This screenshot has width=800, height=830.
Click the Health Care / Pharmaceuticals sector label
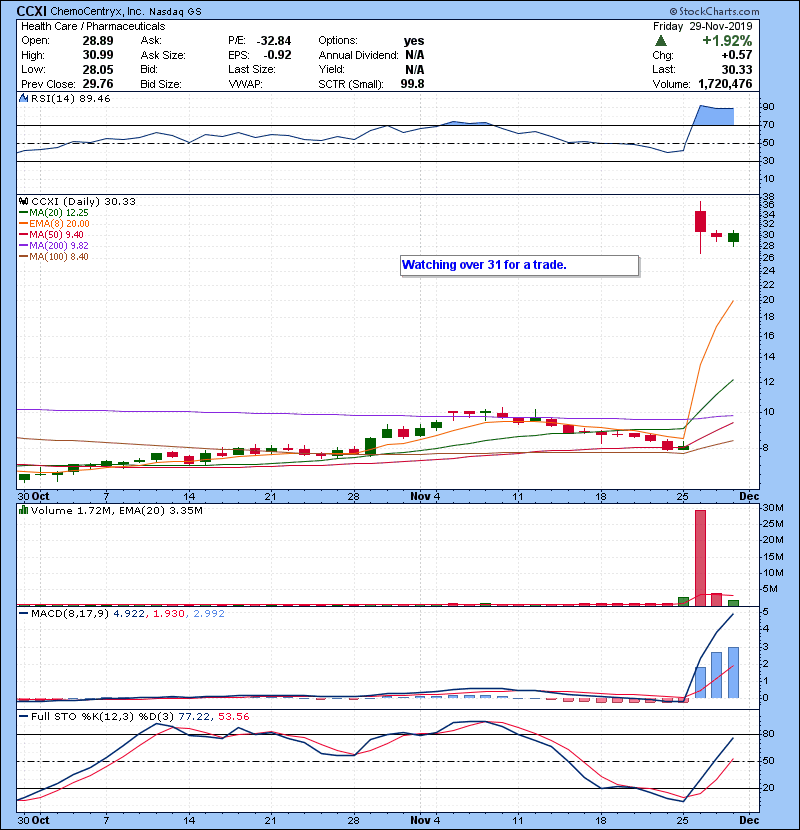(93, 26)
